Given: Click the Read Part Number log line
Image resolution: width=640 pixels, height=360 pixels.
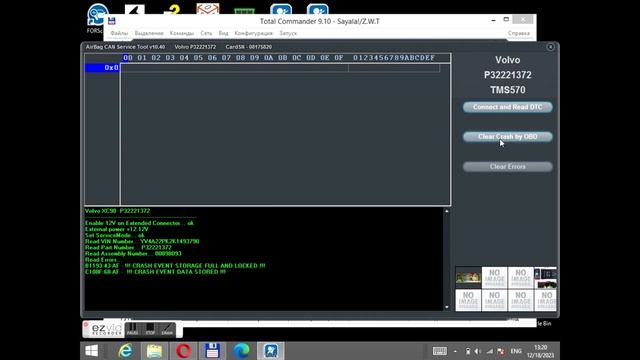Looking at the screenshot, I should point(128,247).
